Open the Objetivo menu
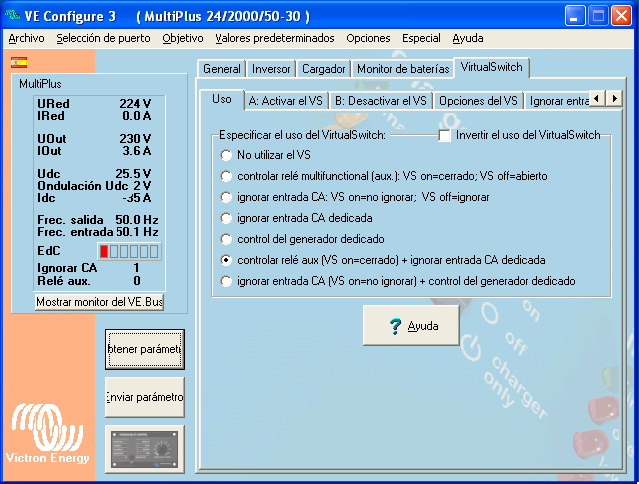This screenshot has height=484, width=639. 183,38
